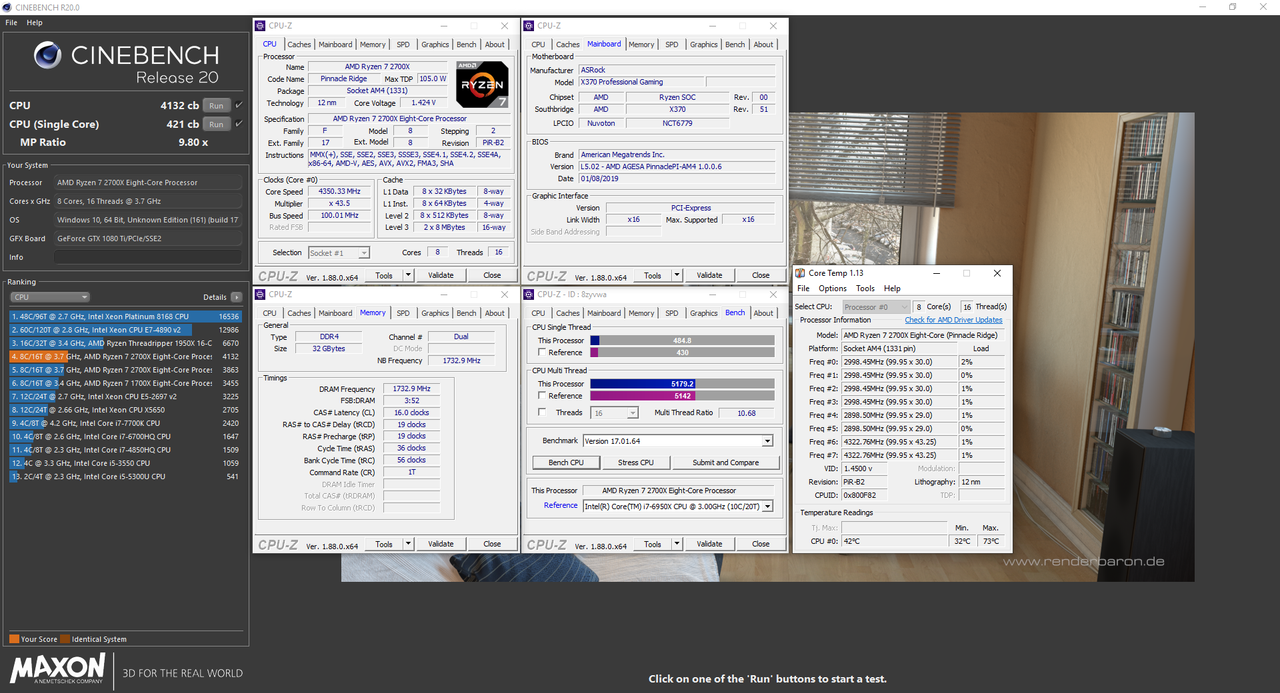Click the Details button in Ranking
This screenshot has height=693, width=1280.
[x=215, y=297]
